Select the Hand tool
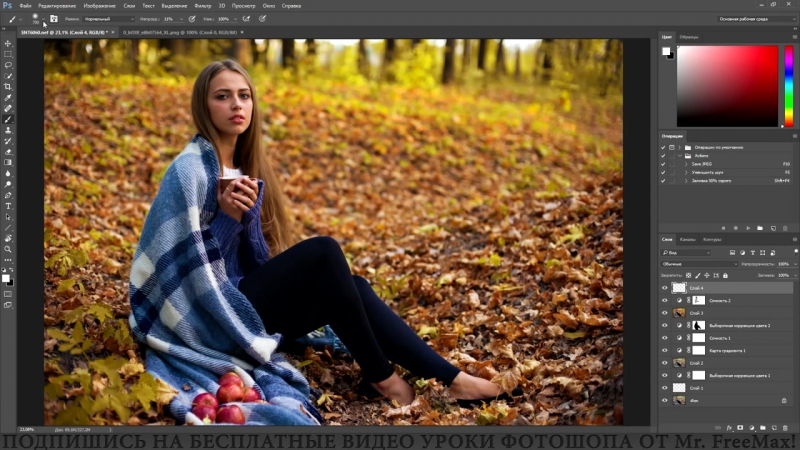The image size is (800, 450). (x=8, y=238)
